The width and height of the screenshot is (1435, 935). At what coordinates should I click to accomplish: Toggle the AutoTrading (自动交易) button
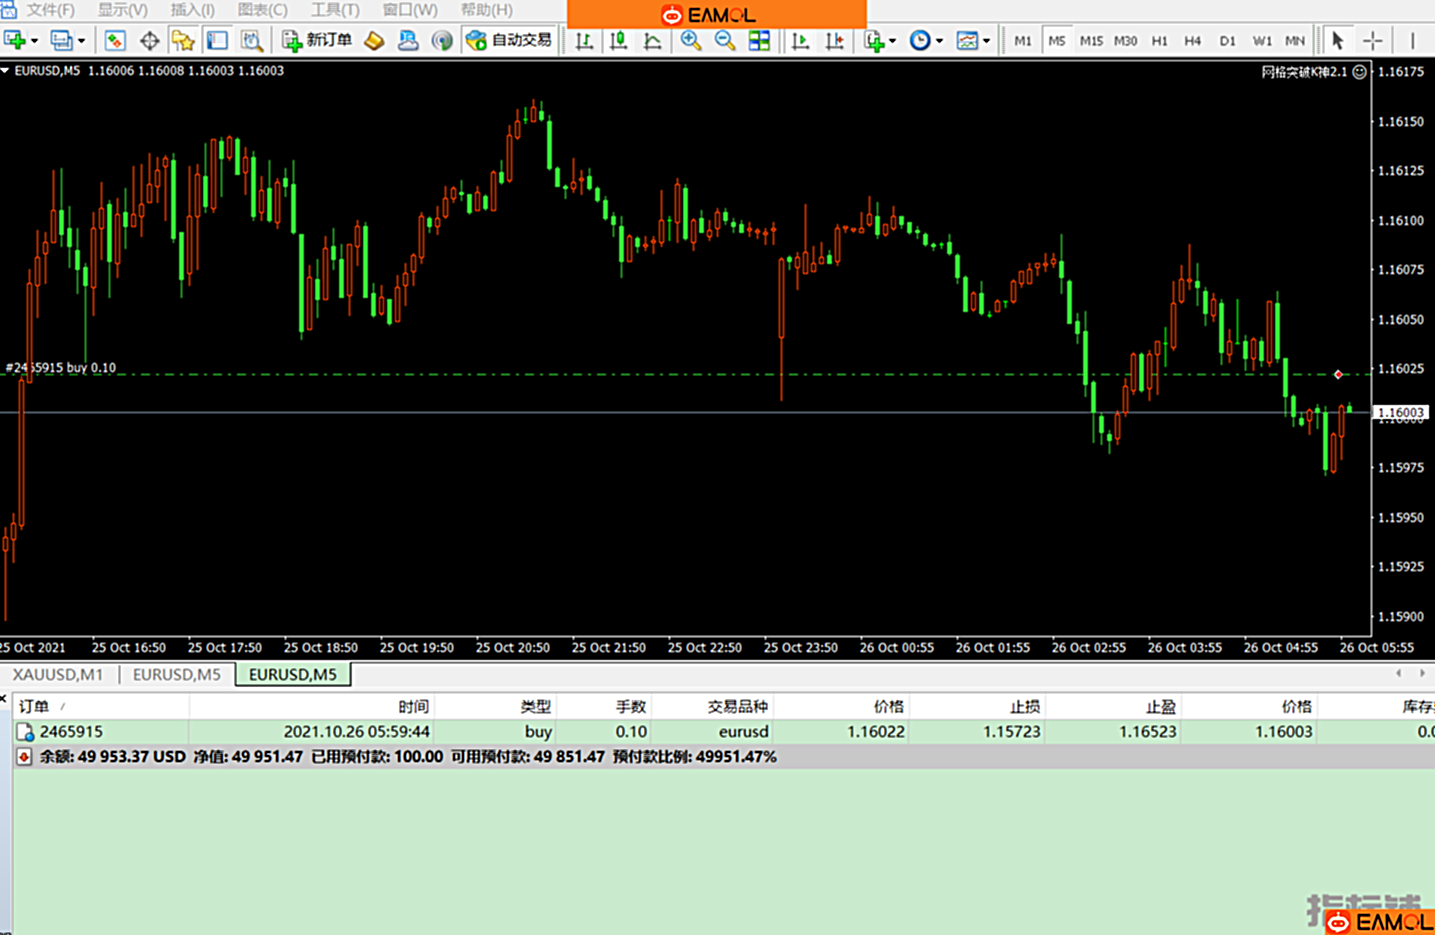[x=509, y=40]
